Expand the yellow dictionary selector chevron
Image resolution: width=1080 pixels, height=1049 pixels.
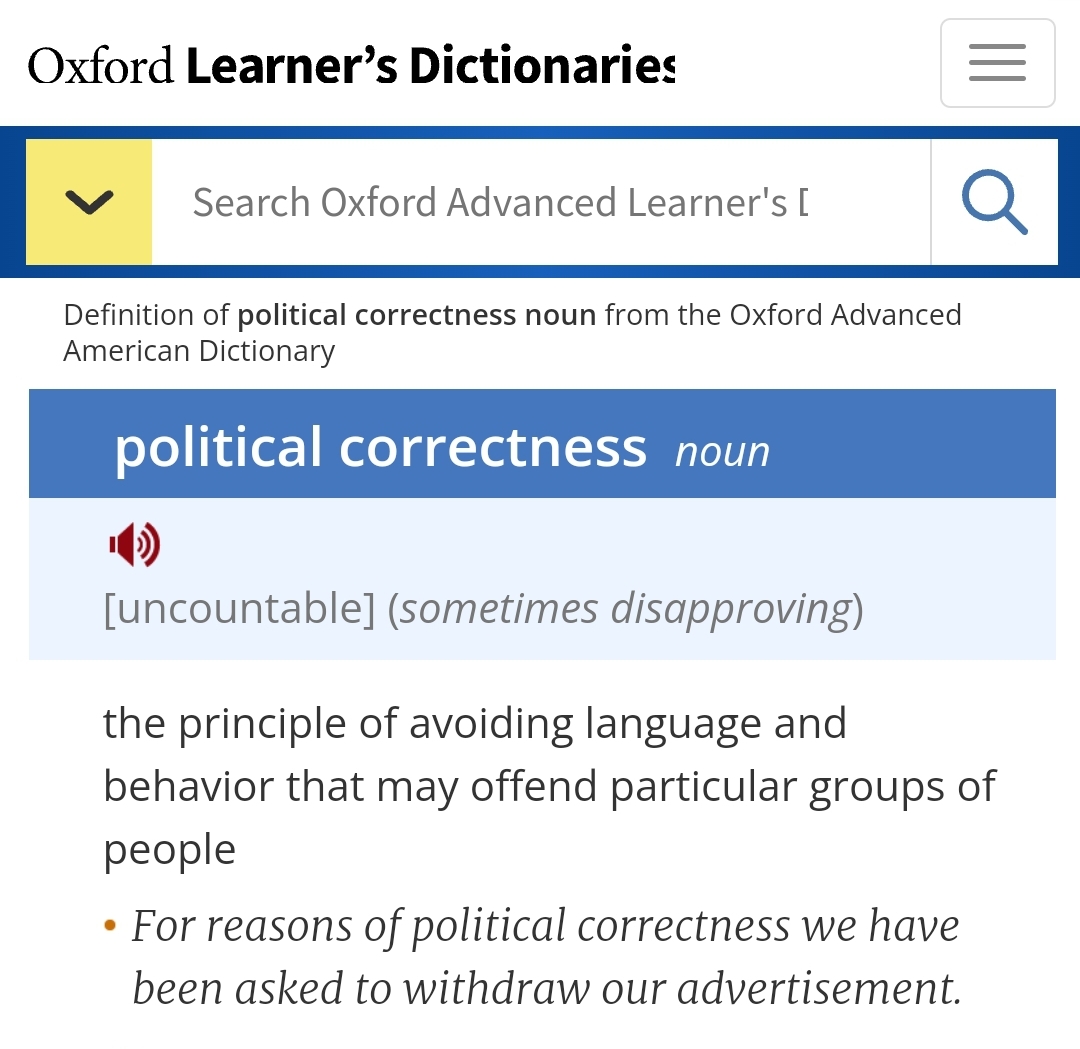click(x=89, y=202)
